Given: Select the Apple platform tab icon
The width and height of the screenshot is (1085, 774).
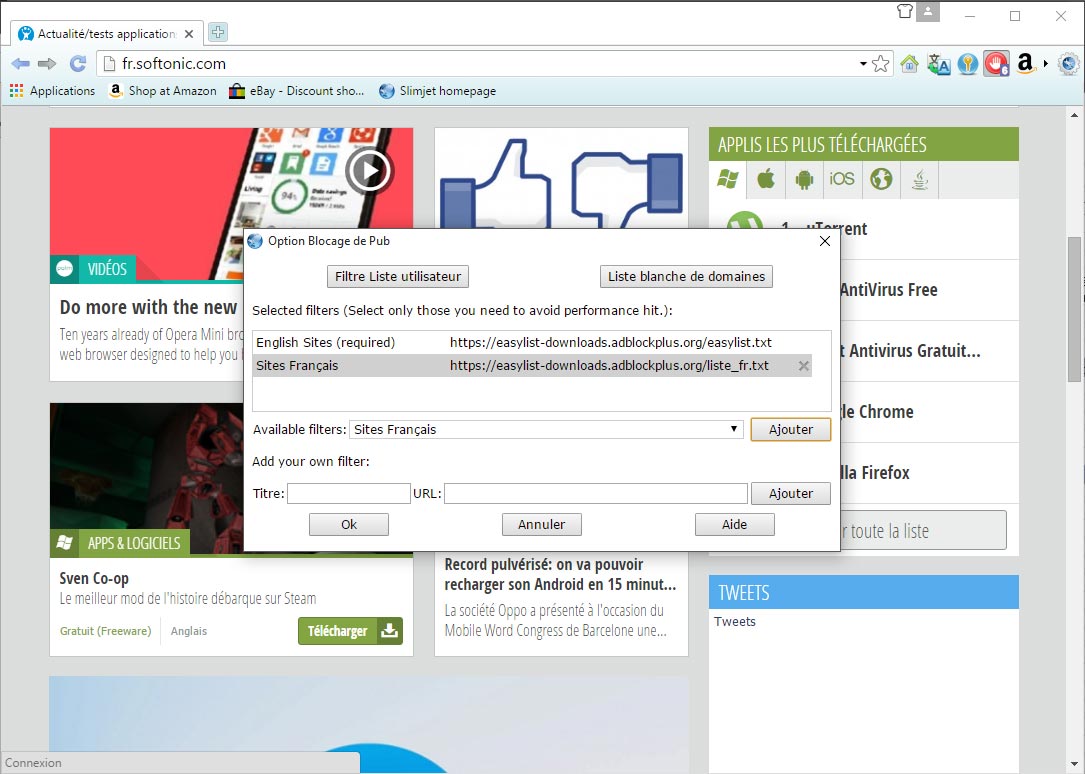Looking at the screenshot, I should pyautogui.click(x=766, y=179).
